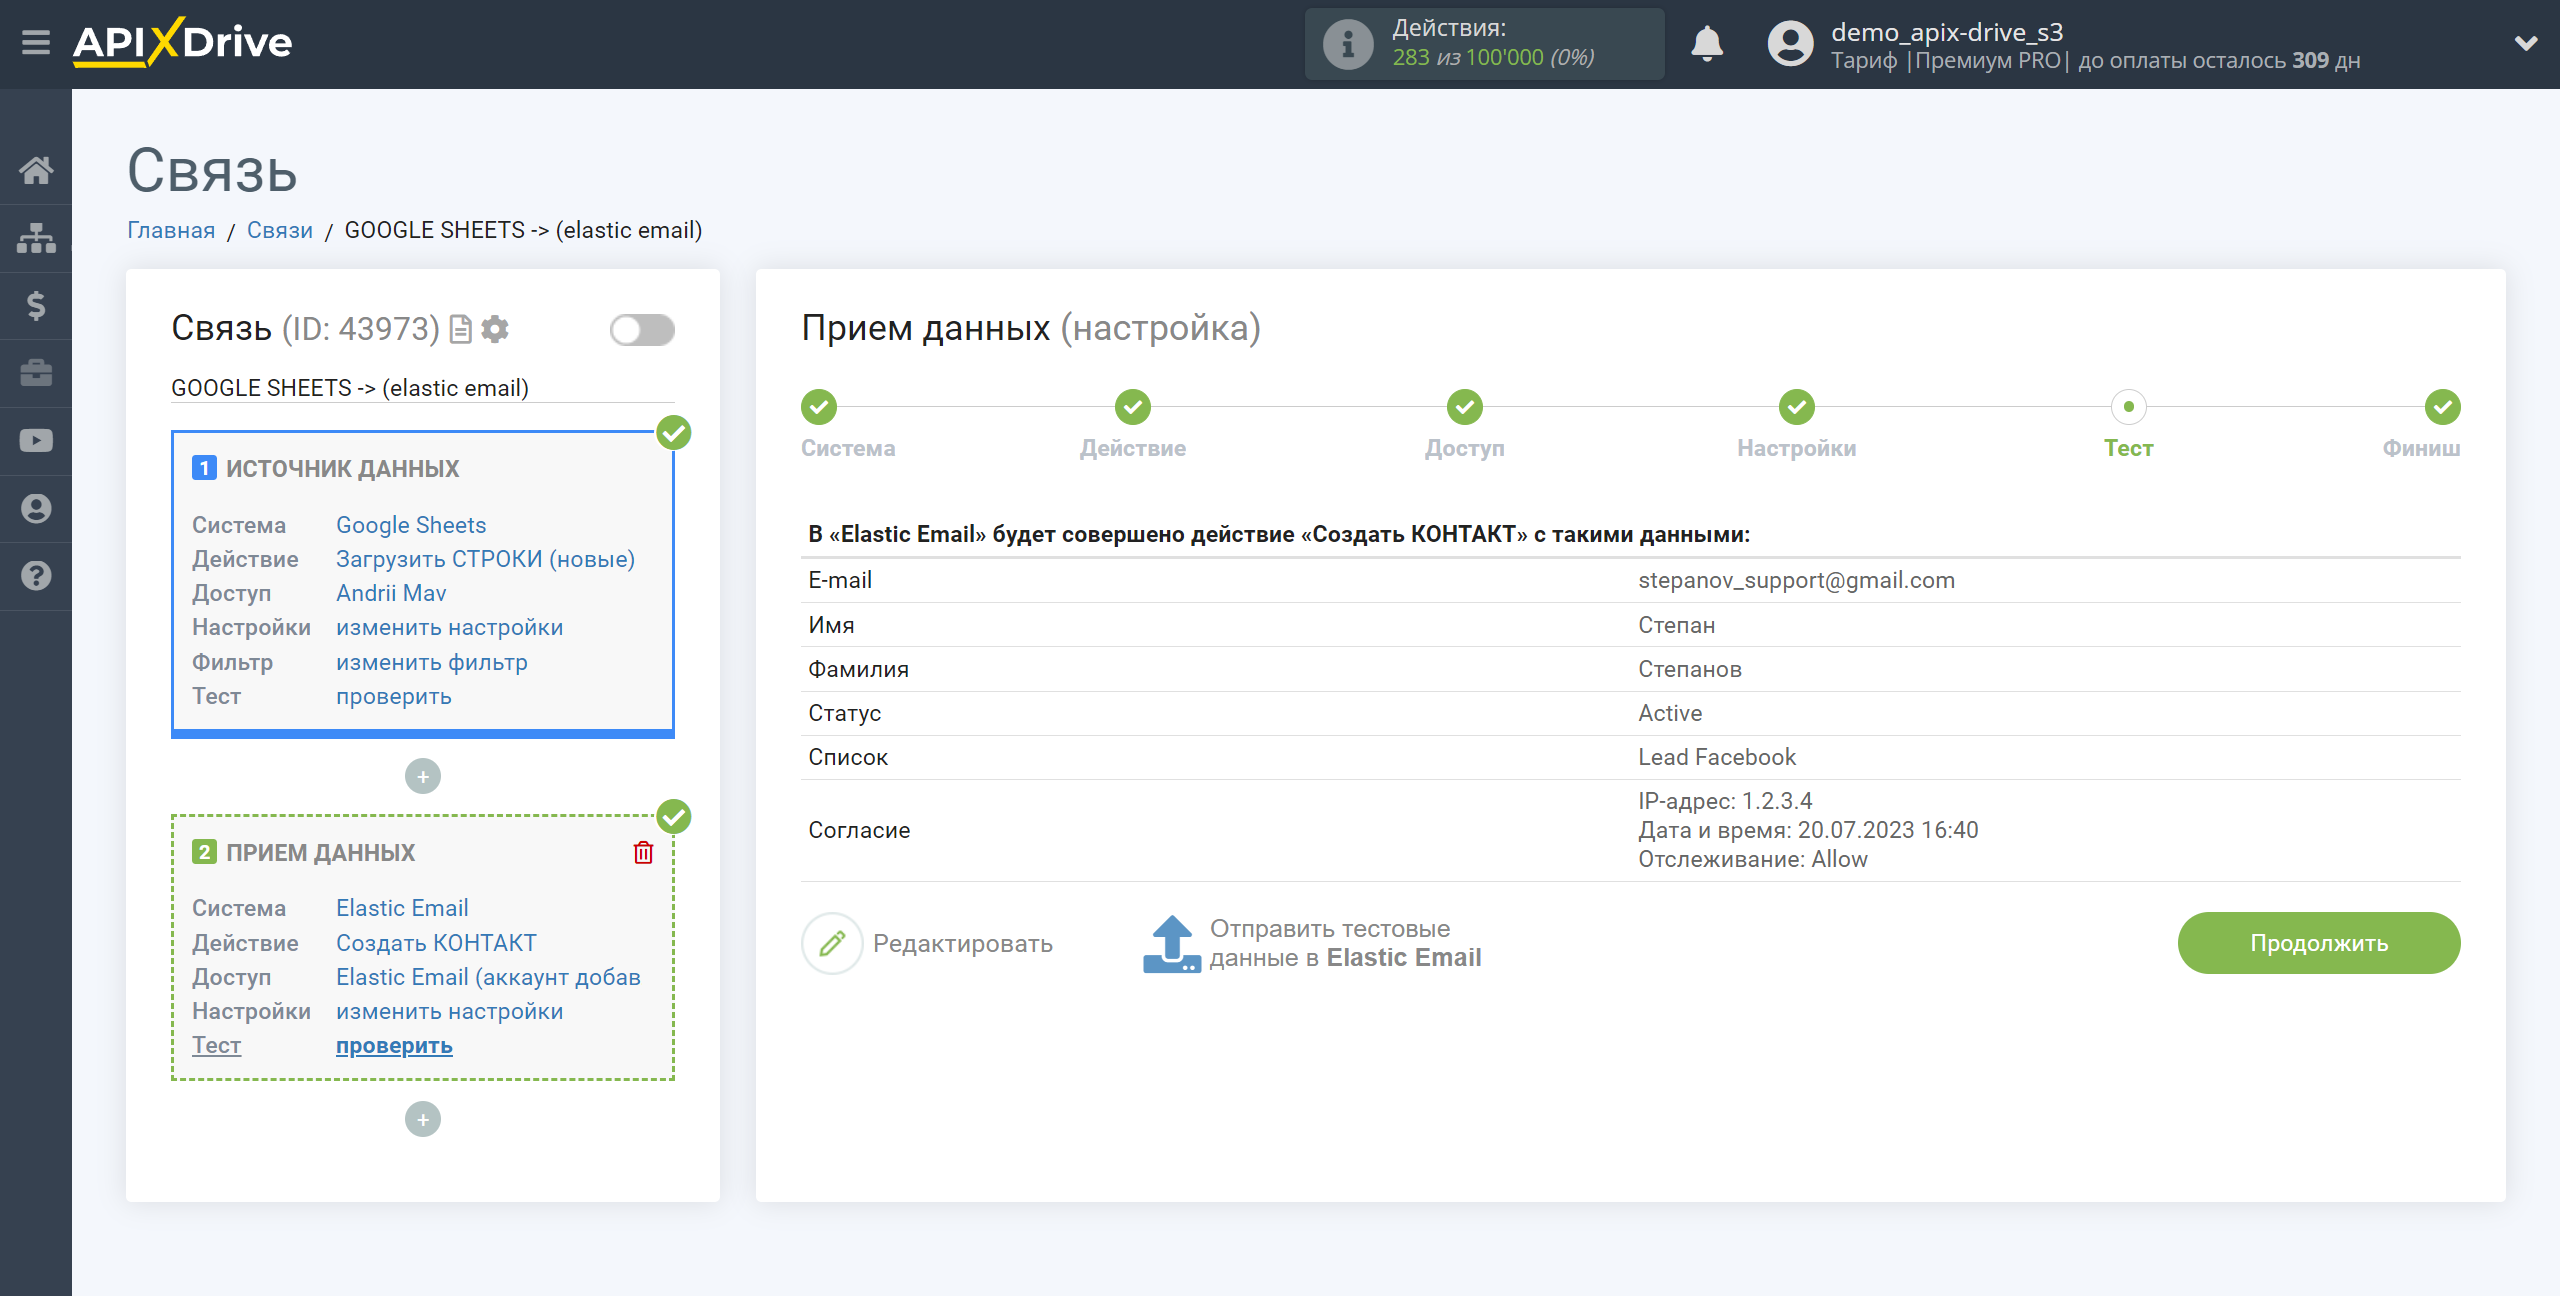2560x1296 pixels.
Task: Open the briefcase icon in sidebar
Action: 36,373
